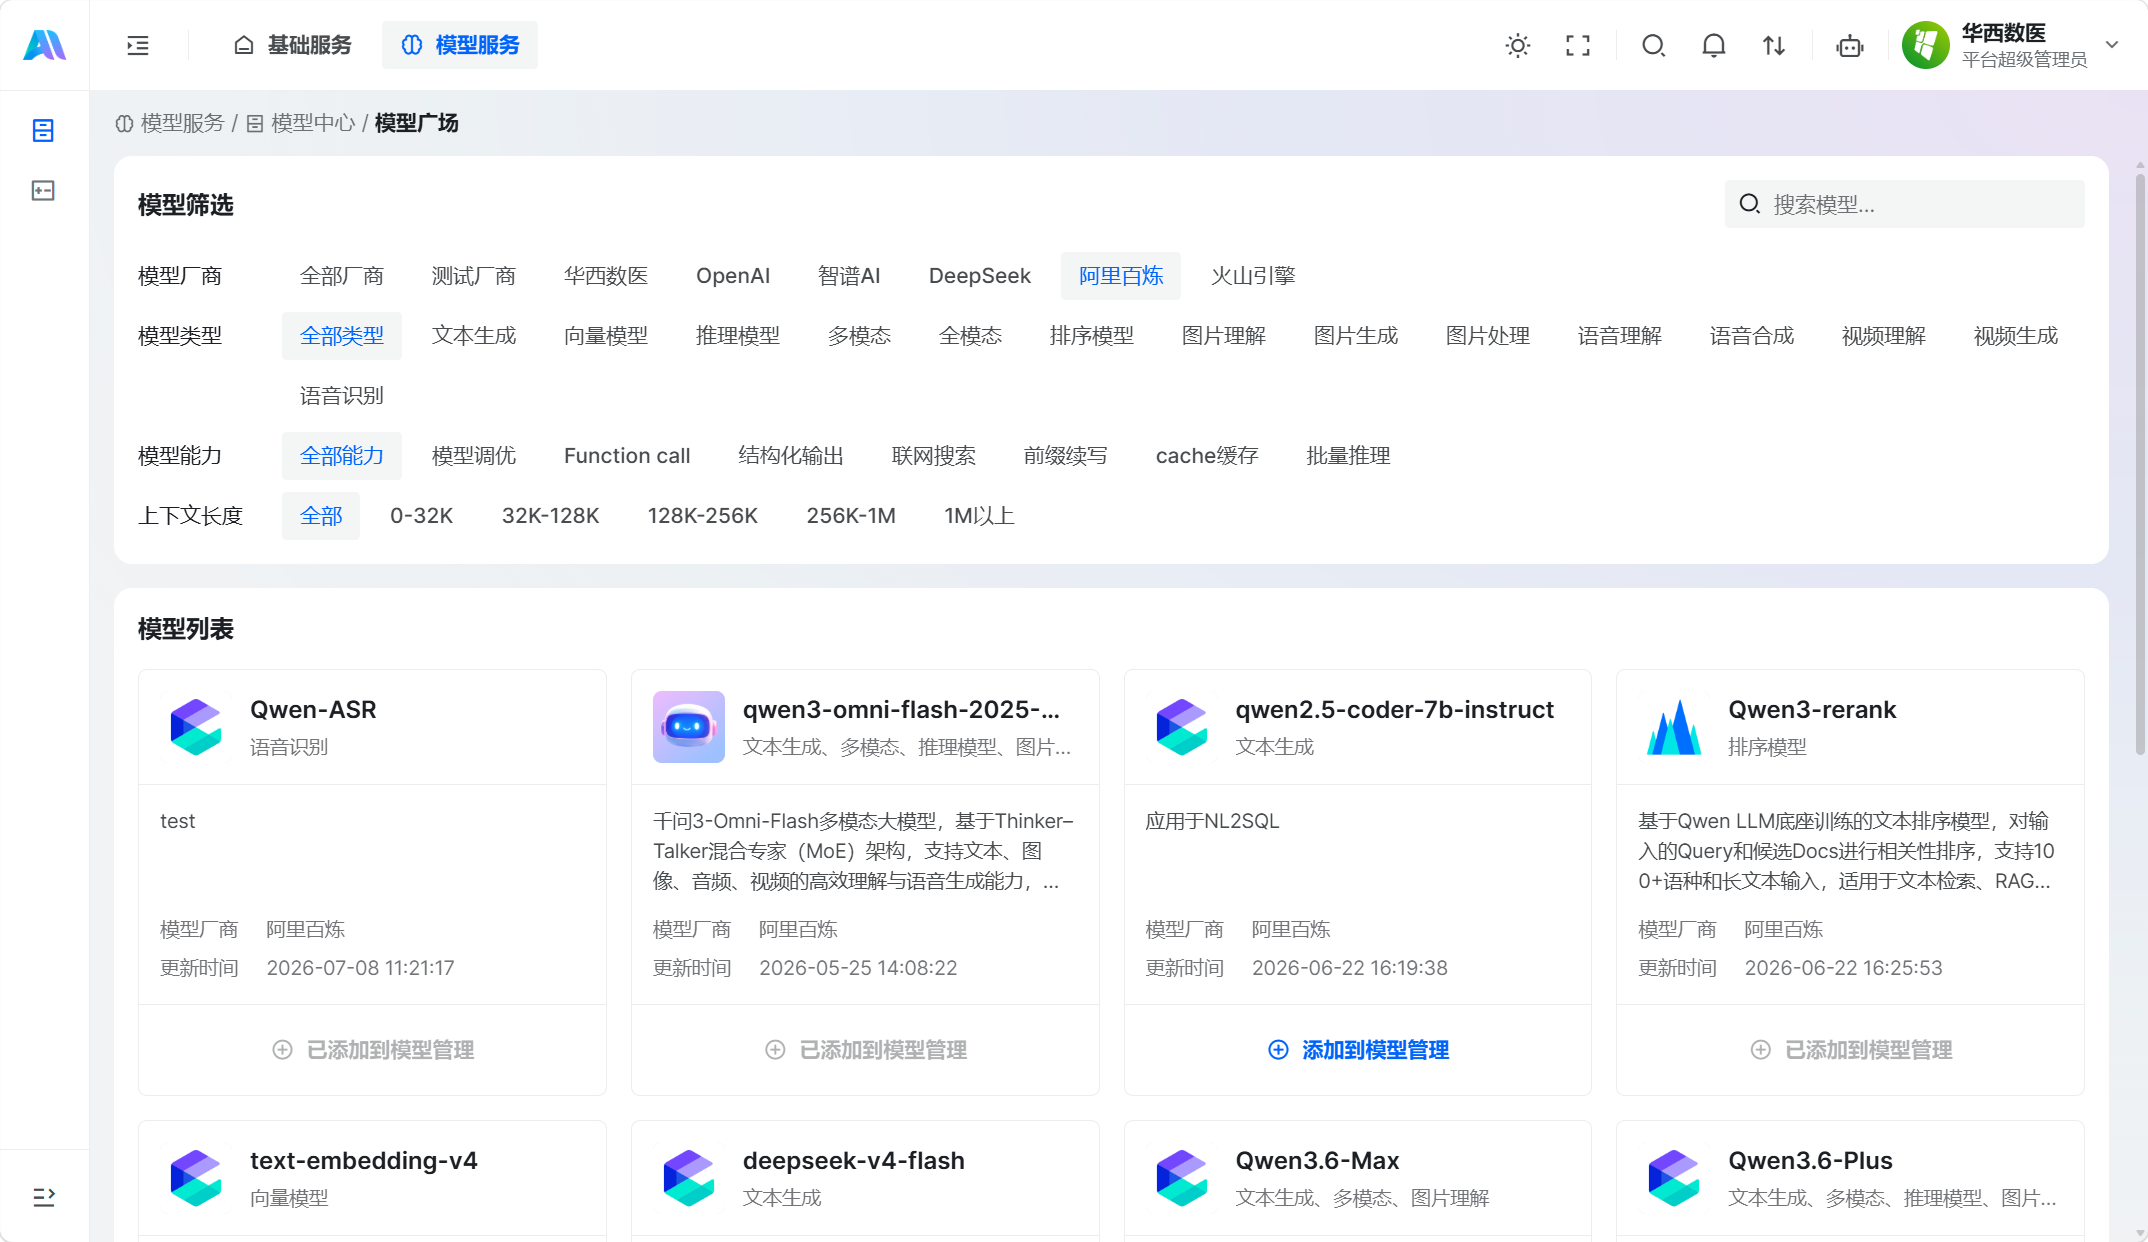The width and height of the screenshot is (2148, 1242).
Task: Click the Qwen-ASR model logo
Action: pyautogui.click(x=196, y=727)
